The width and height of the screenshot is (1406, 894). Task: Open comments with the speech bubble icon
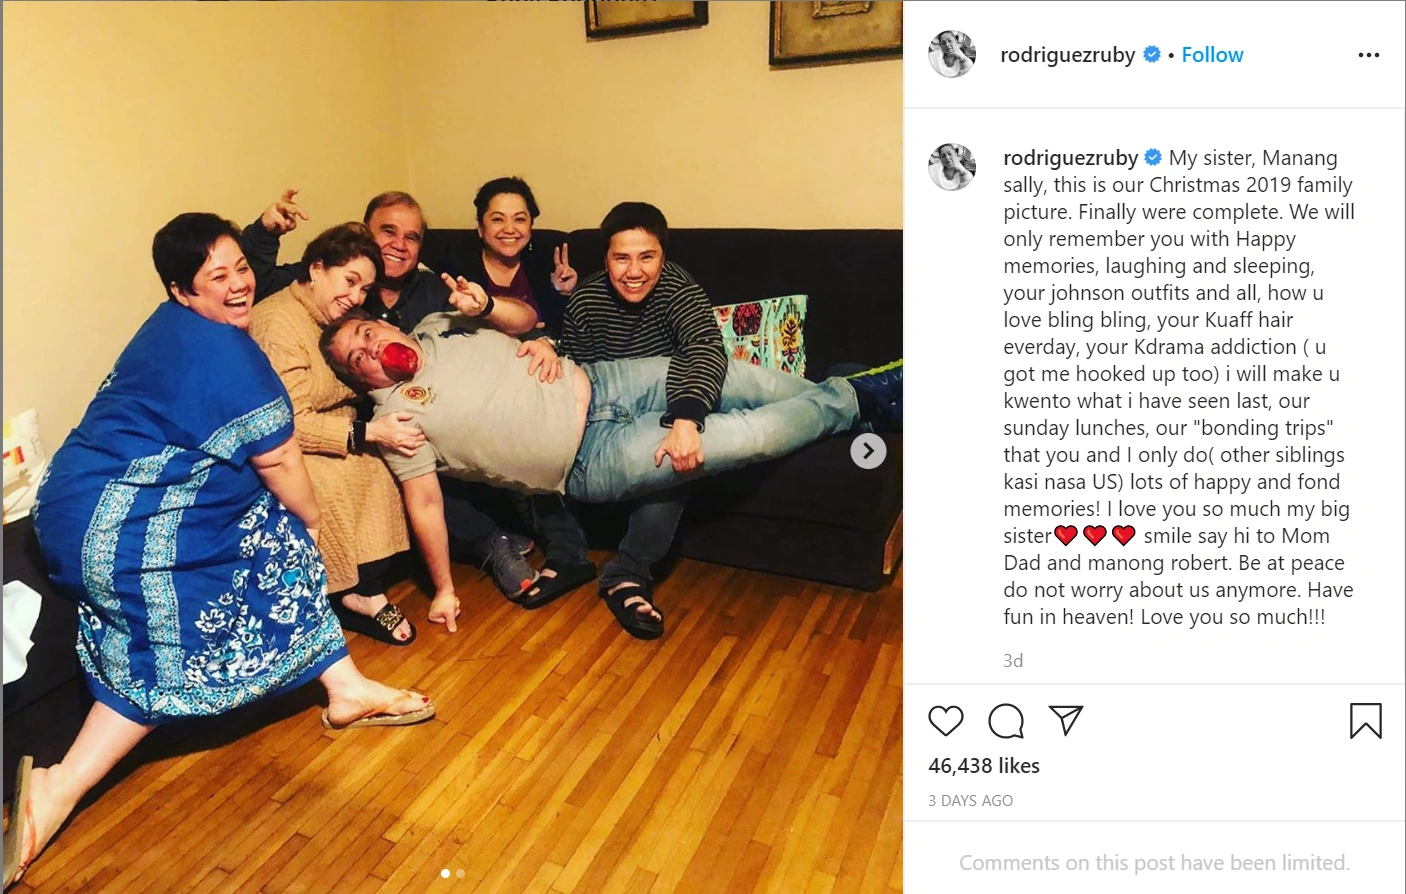(1006, 721)
